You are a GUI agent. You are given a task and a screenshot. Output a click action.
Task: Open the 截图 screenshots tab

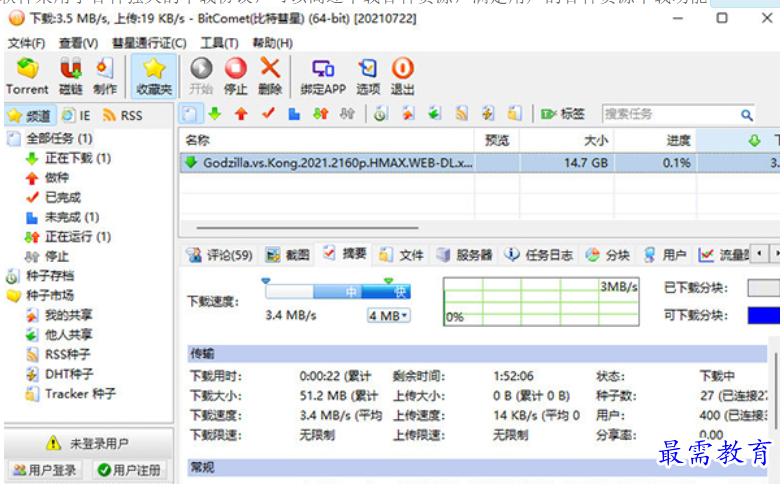tap(288, 255)
